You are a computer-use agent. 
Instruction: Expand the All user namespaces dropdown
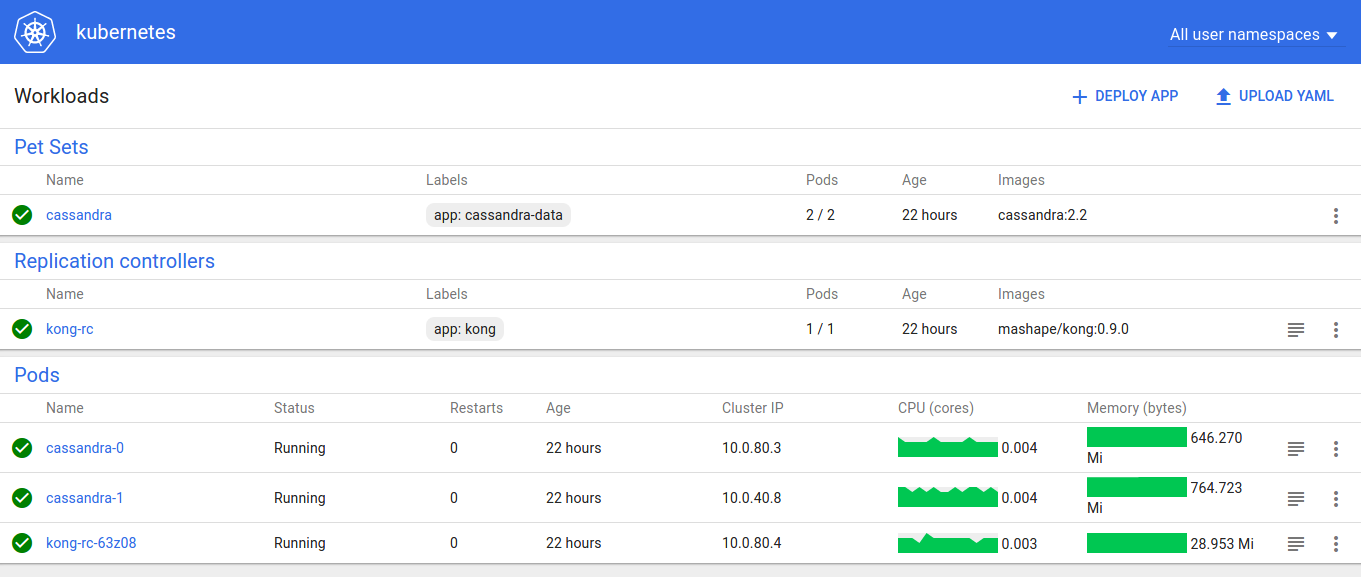coord(1254,34)
